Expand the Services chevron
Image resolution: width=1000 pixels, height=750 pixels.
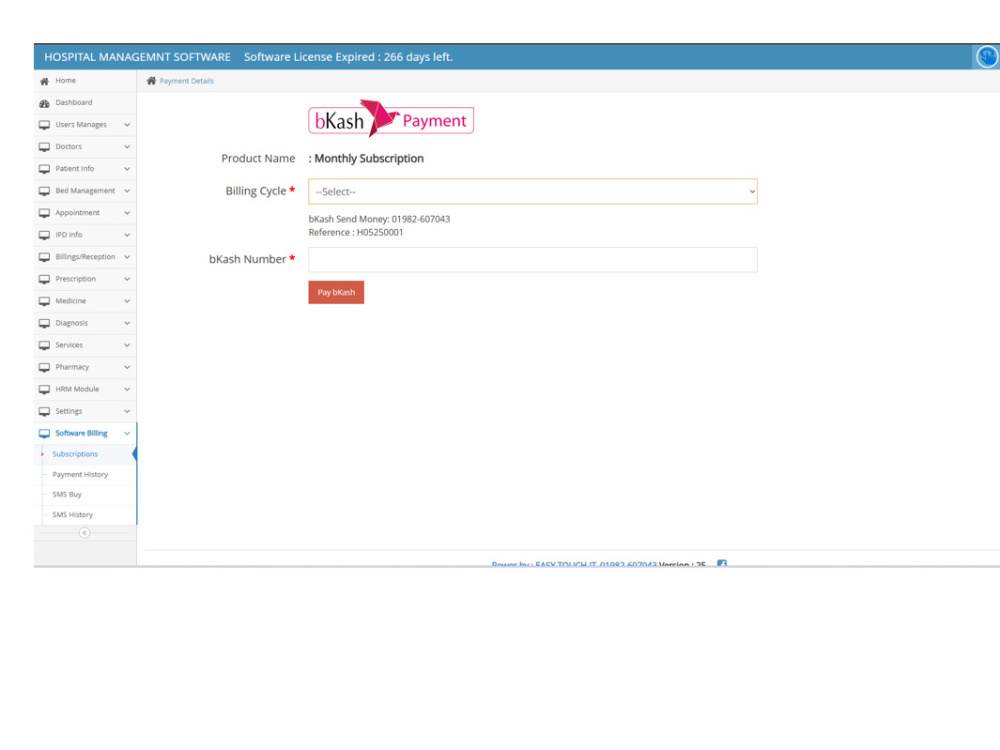coord(127,345)
